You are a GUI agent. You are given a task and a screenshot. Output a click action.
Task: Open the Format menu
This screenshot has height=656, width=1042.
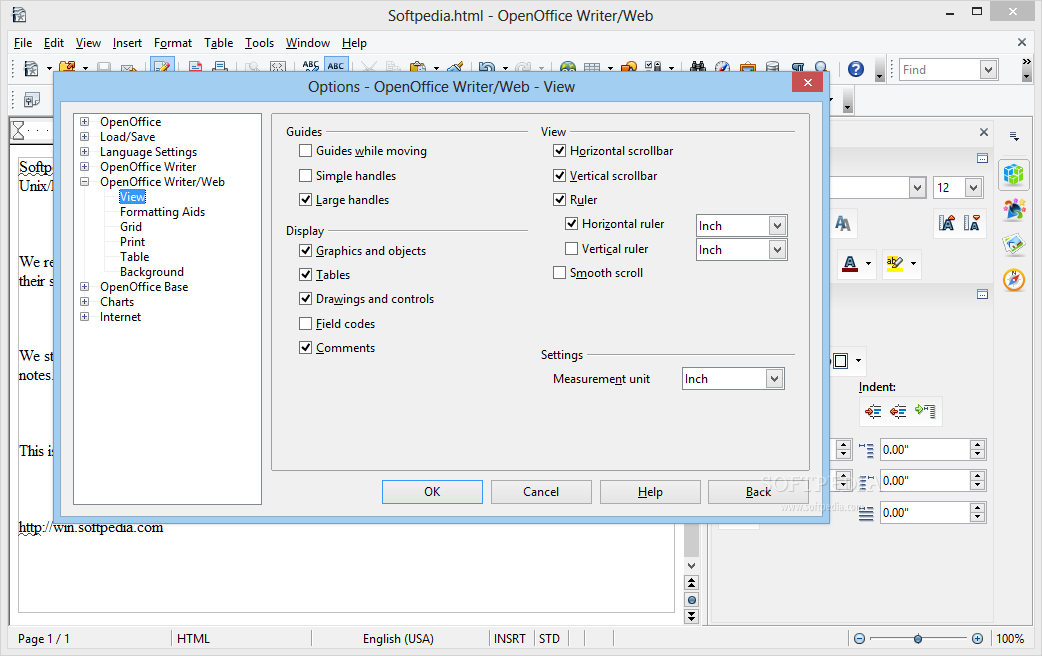point(173,43)
